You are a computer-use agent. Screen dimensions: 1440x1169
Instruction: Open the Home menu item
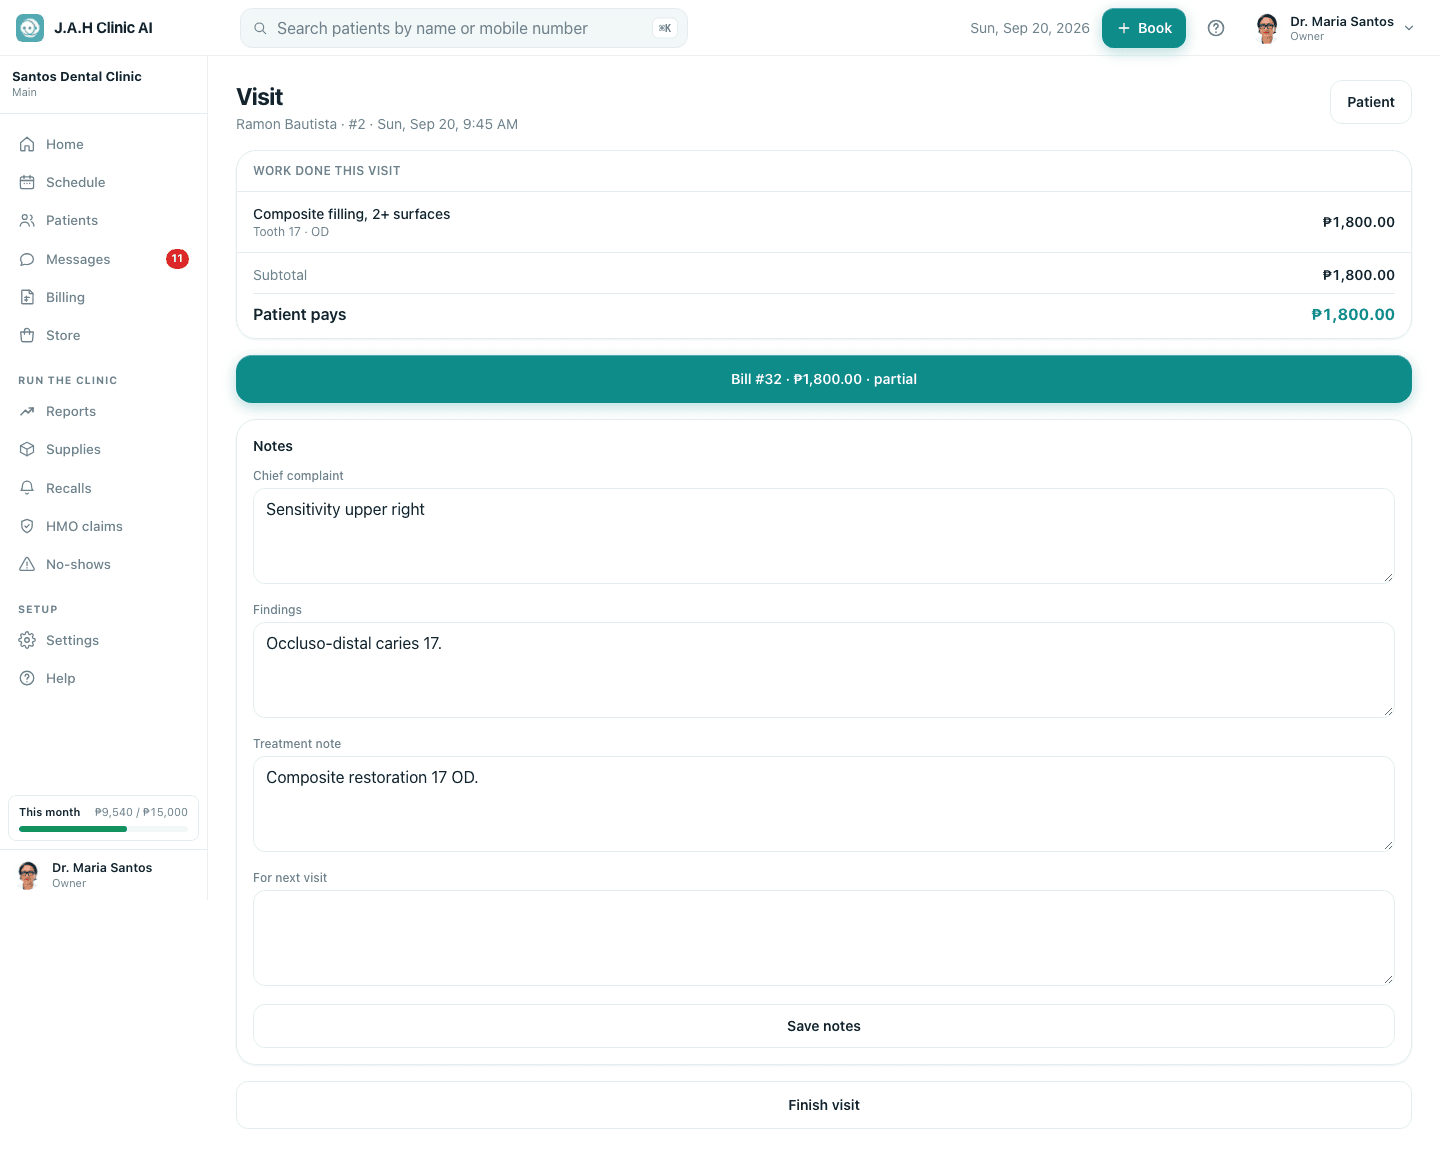[104, 144]
